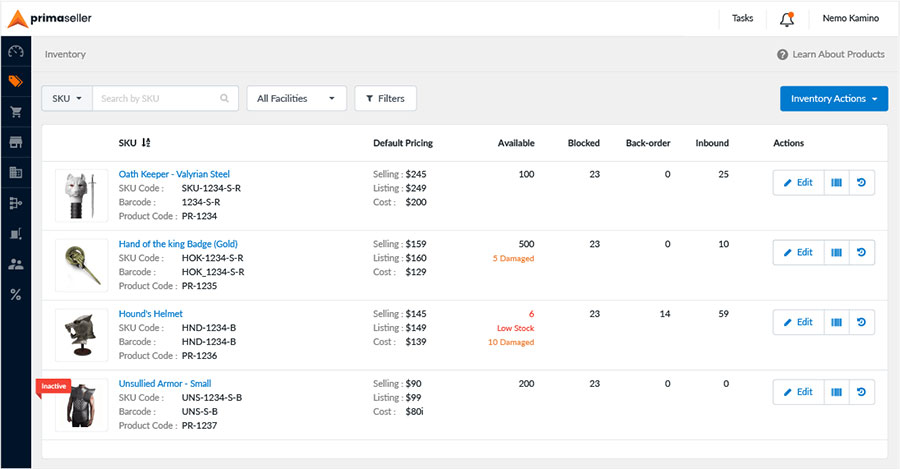This screenshot has width=900, height=469.
Task: Open the Hand of the king Badge link
Action: [178, 243]
